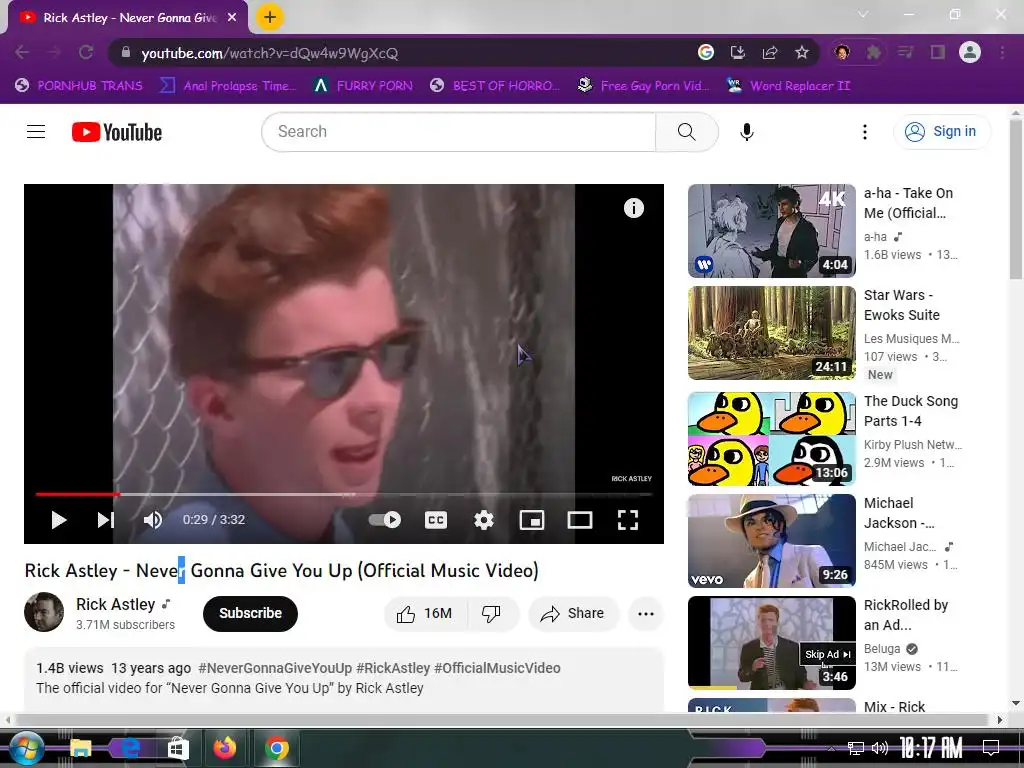Open the BEST OF HORRO... bookmark
Screen dimensions: 1024x768
coord(494,86)
